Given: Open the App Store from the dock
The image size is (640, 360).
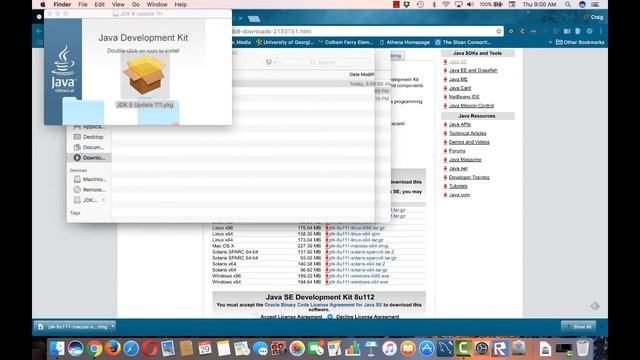Looking at the screenshot, I should click(427, 349).
